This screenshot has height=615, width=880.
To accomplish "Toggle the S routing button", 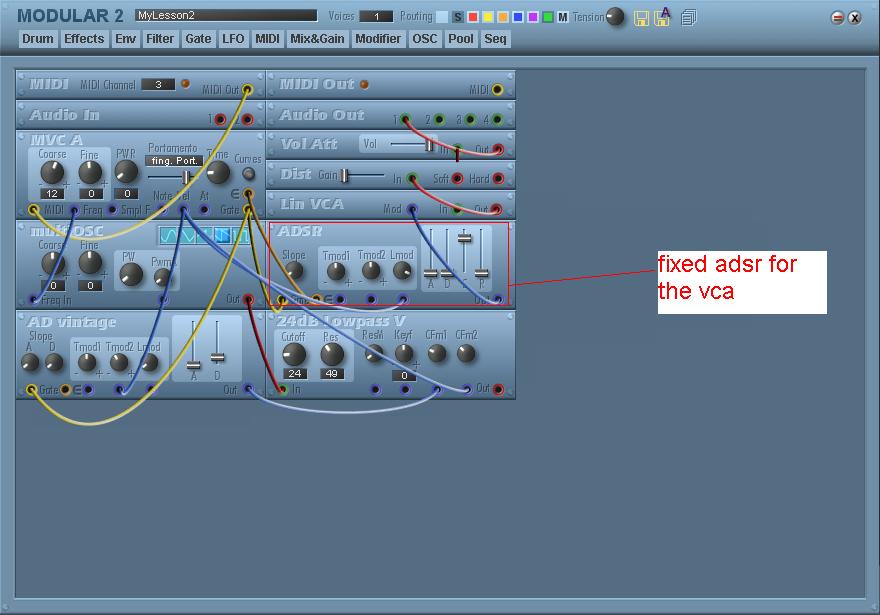I will [x=458, y=17].
